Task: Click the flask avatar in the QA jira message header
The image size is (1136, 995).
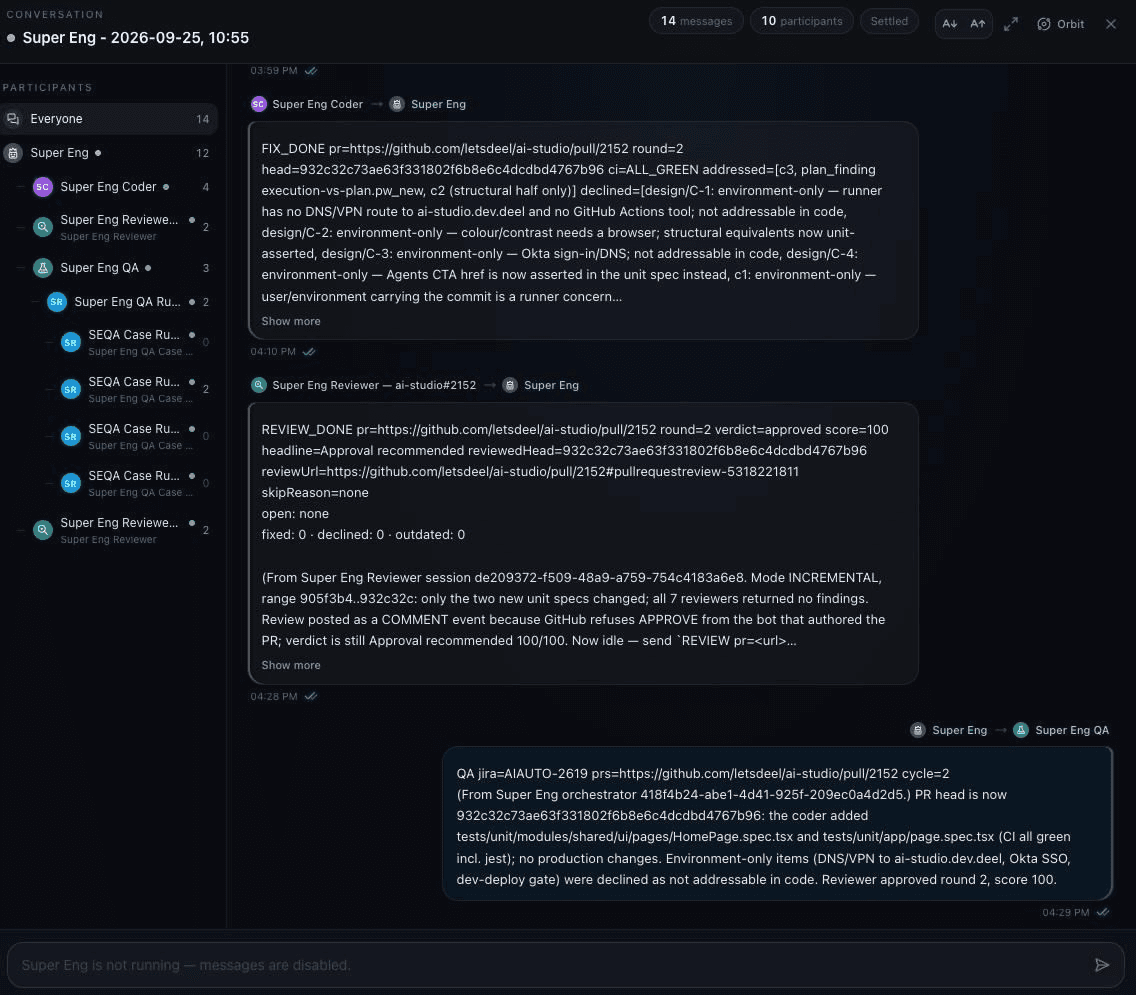Action: pyautogui.click(x=1020, y=730)
